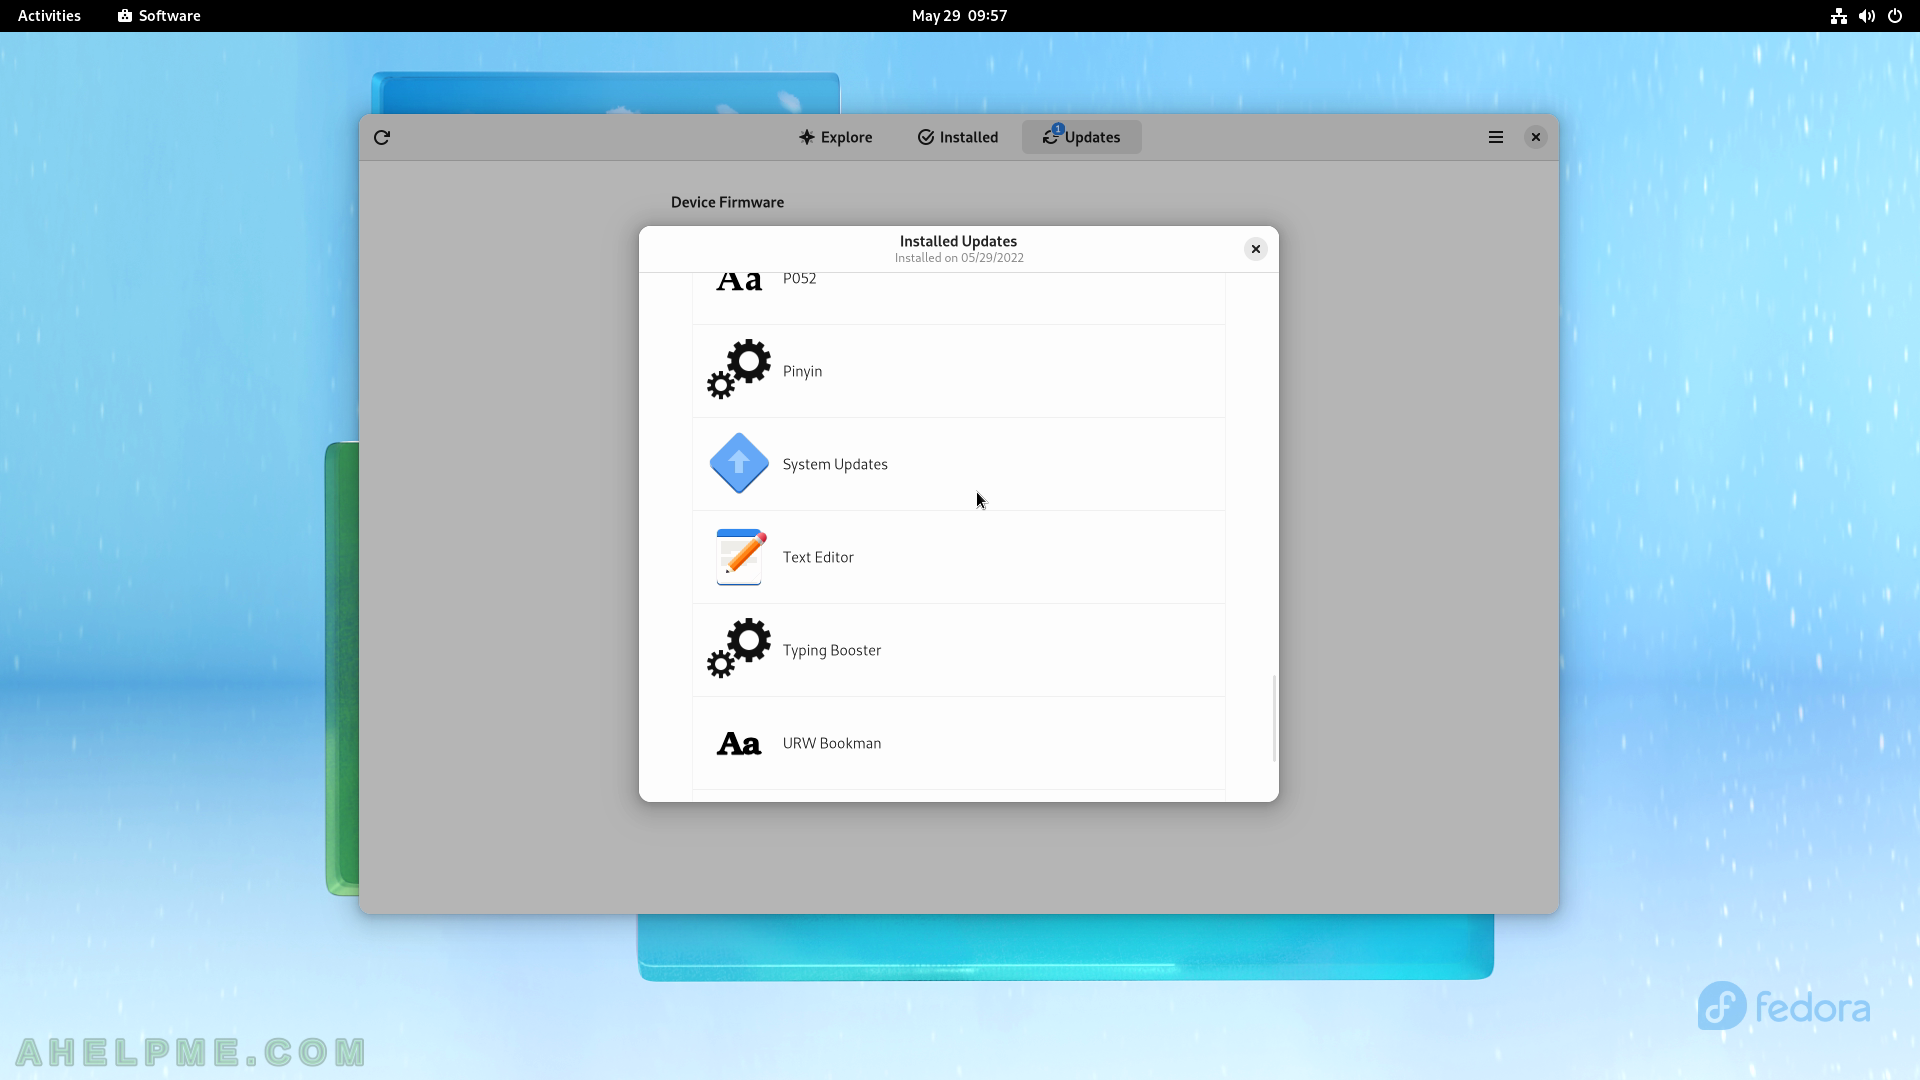
Task: Click the Typing Booster gears icon
Action: click(739, 649)
